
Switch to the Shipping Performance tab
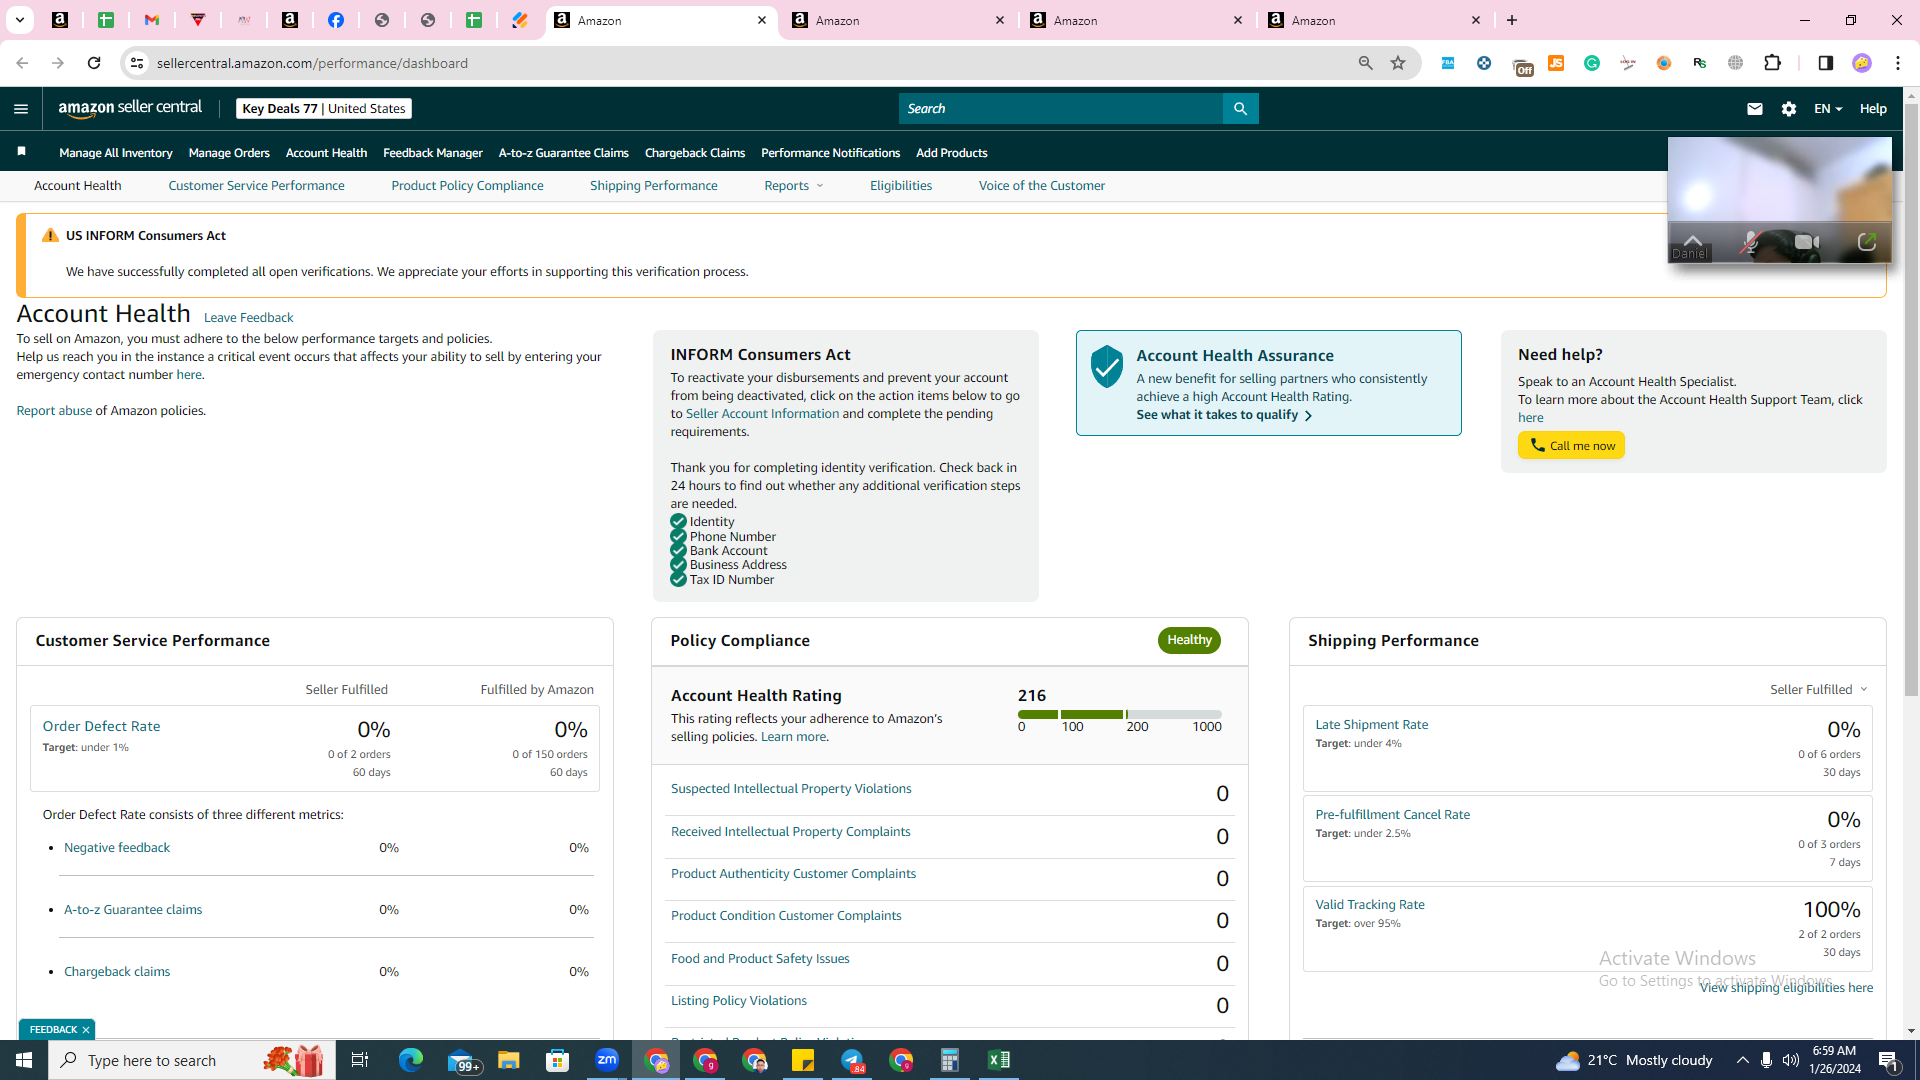pos(654,186)
